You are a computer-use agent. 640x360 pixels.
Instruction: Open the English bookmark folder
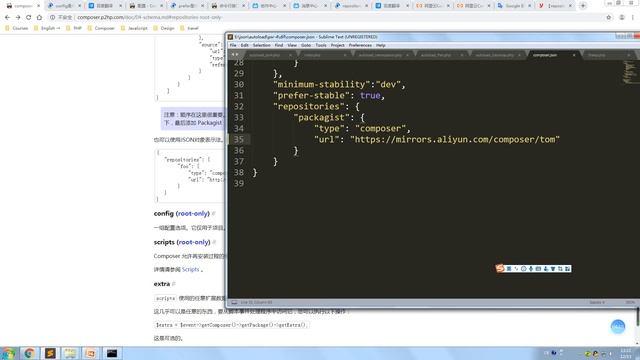click(x=47, y=28)
